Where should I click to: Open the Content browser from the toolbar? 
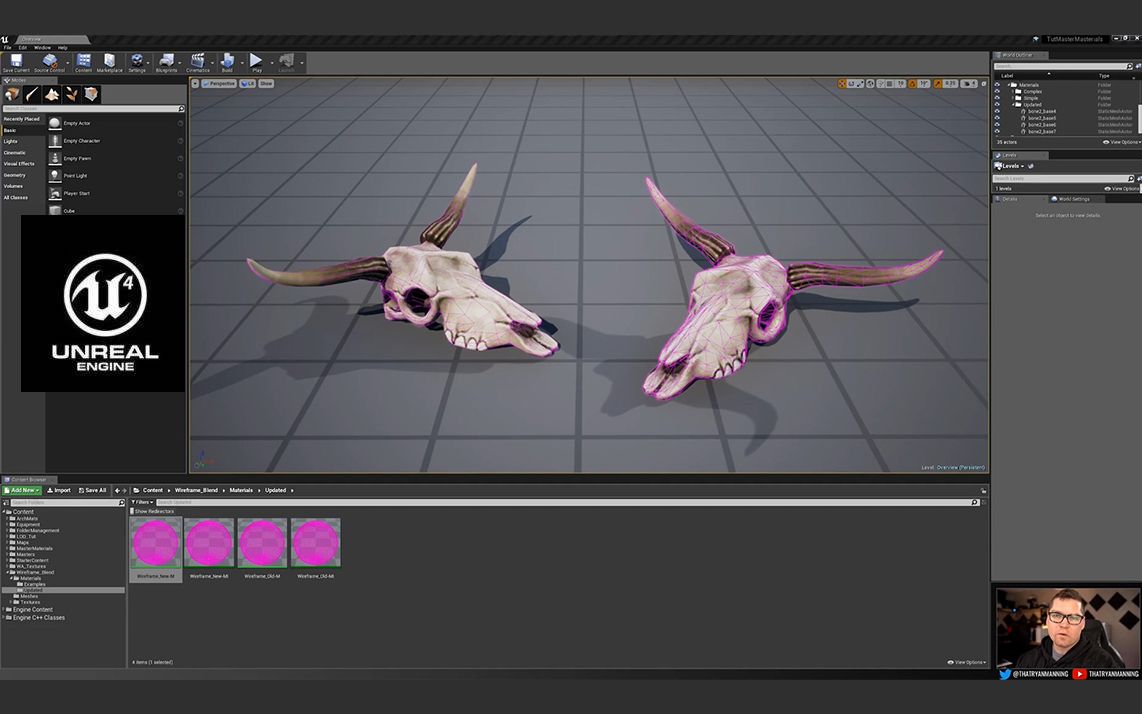[x=83, y=61]
